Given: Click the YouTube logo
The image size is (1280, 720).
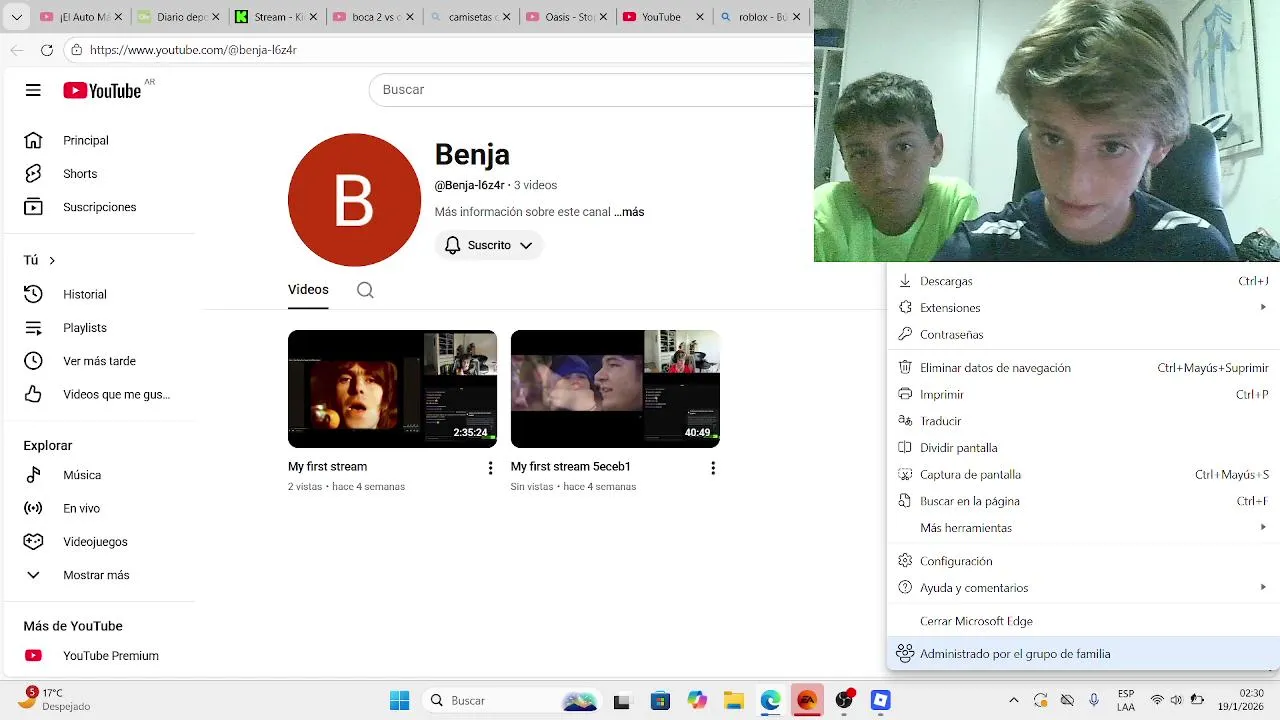Looking at the screenshot, I should (102, 91).
